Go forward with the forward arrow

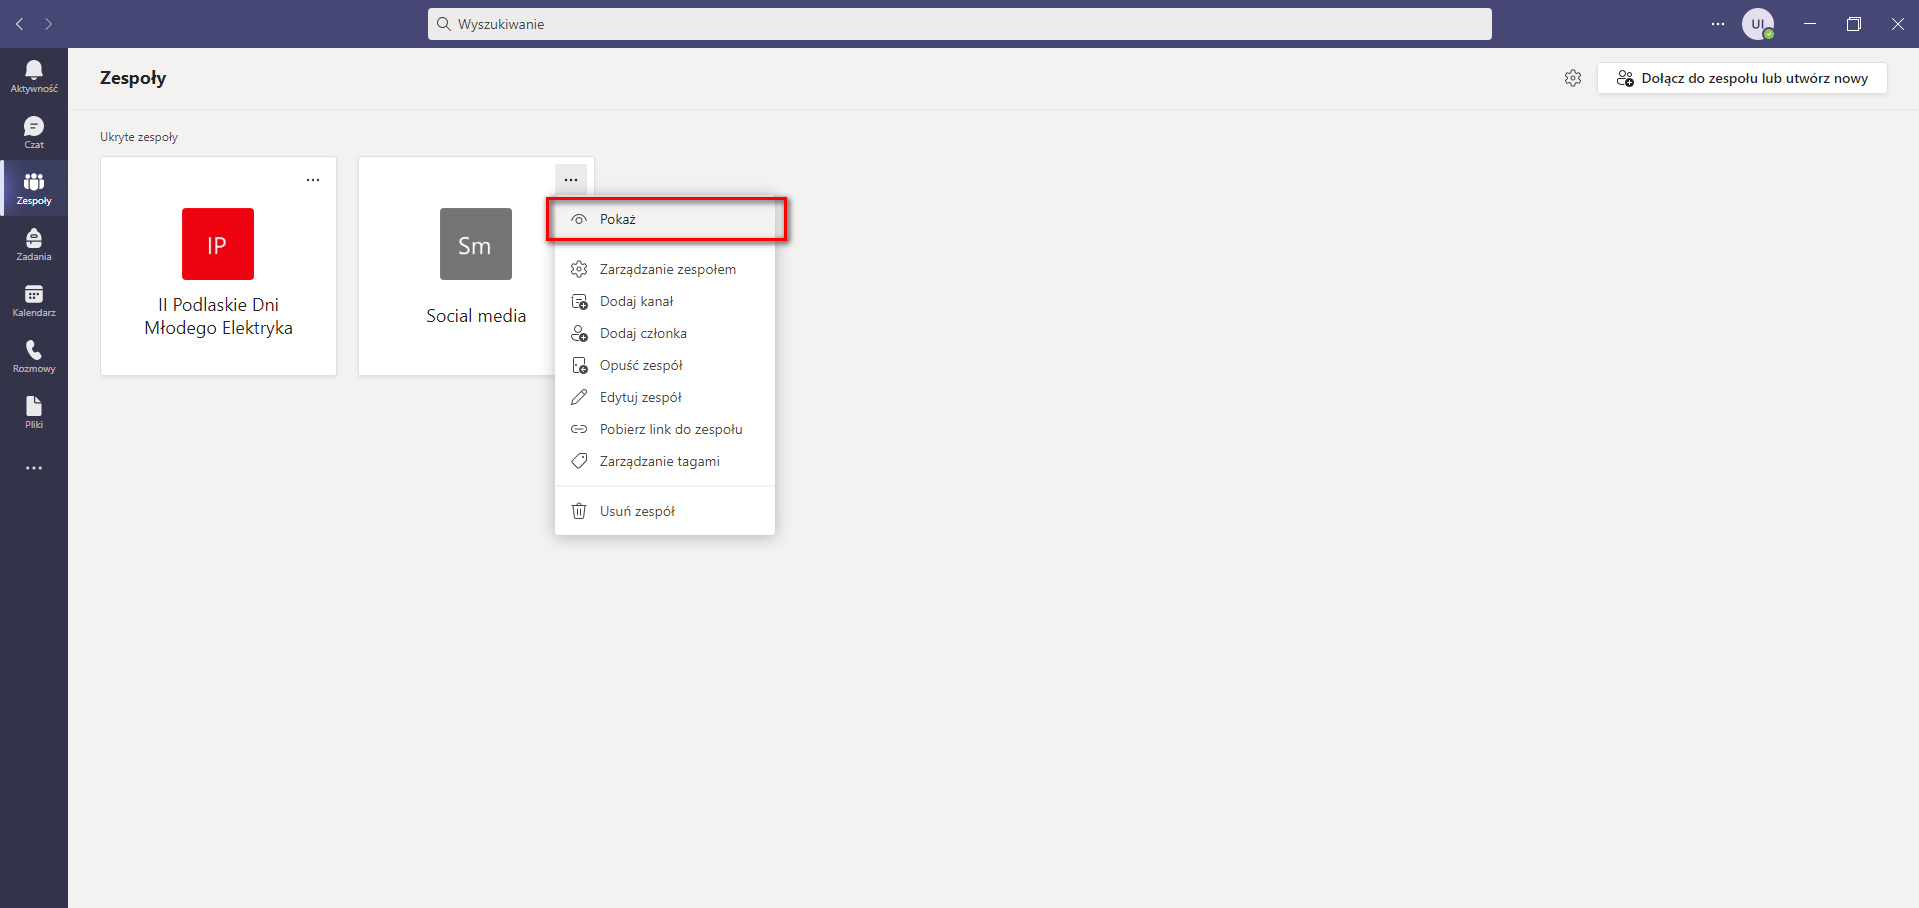tap(48, 24)
